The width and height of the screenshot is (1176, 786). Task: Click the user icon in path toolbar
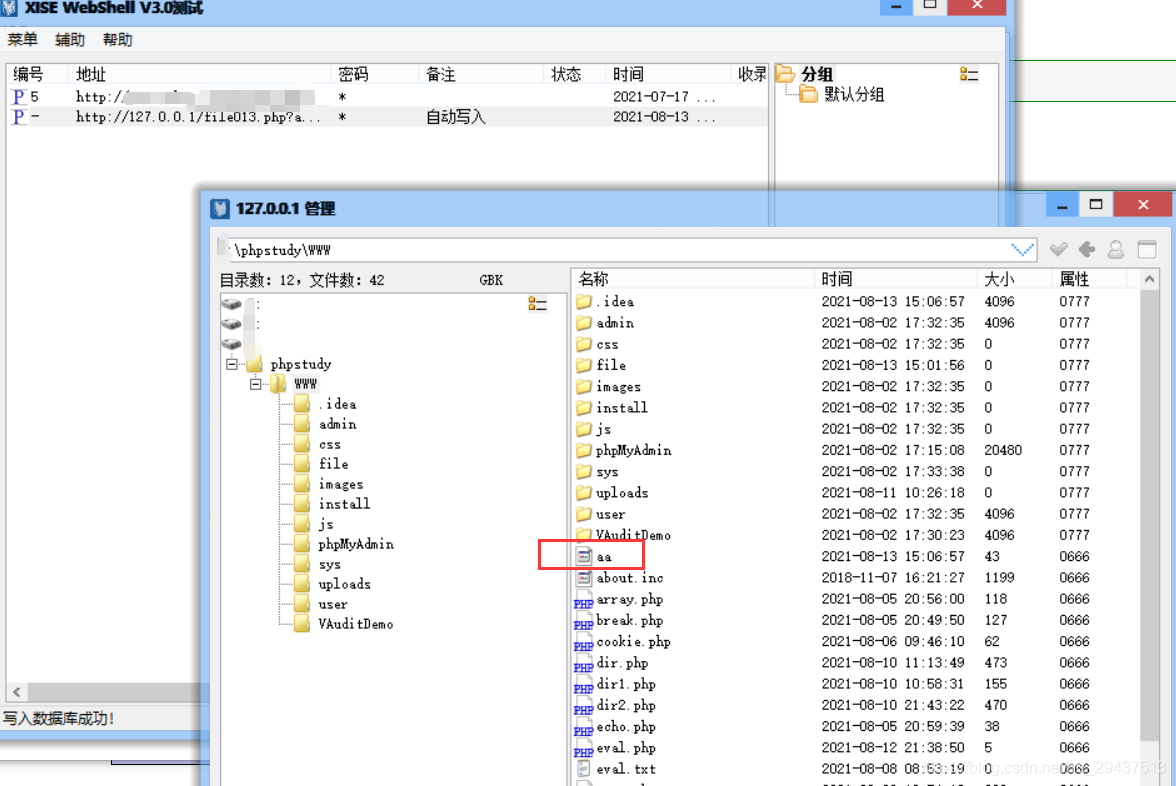pyautogui.click(x=1116, y=250)
